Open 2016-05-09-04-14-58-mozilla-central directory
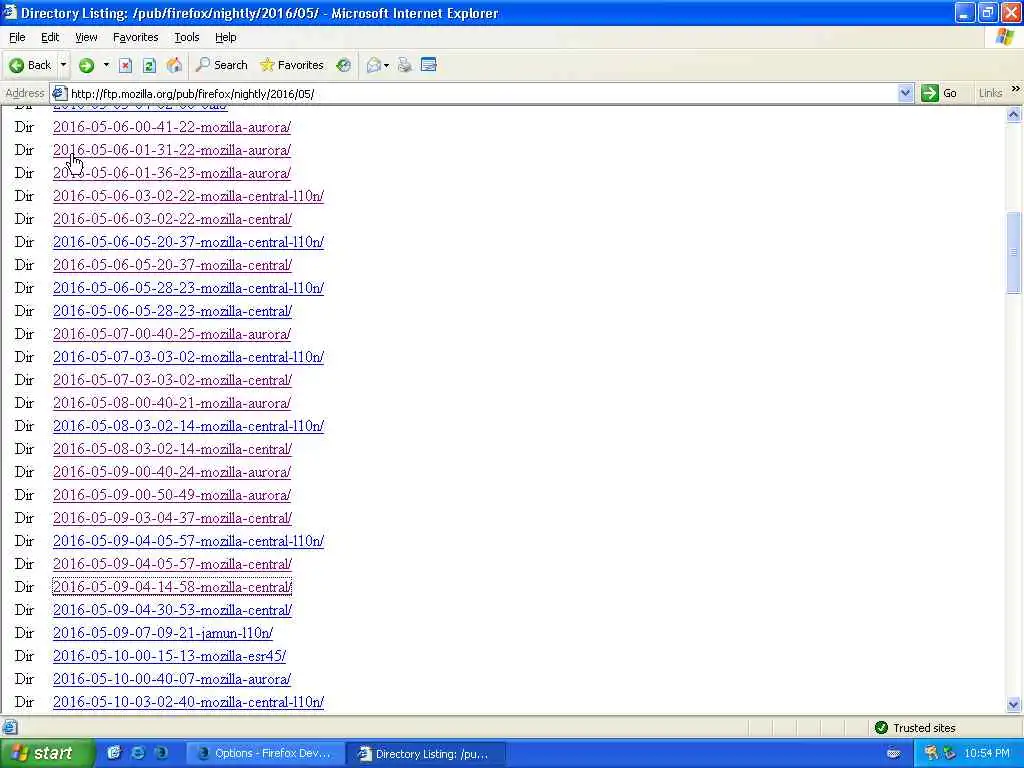 tap(172, 587)
